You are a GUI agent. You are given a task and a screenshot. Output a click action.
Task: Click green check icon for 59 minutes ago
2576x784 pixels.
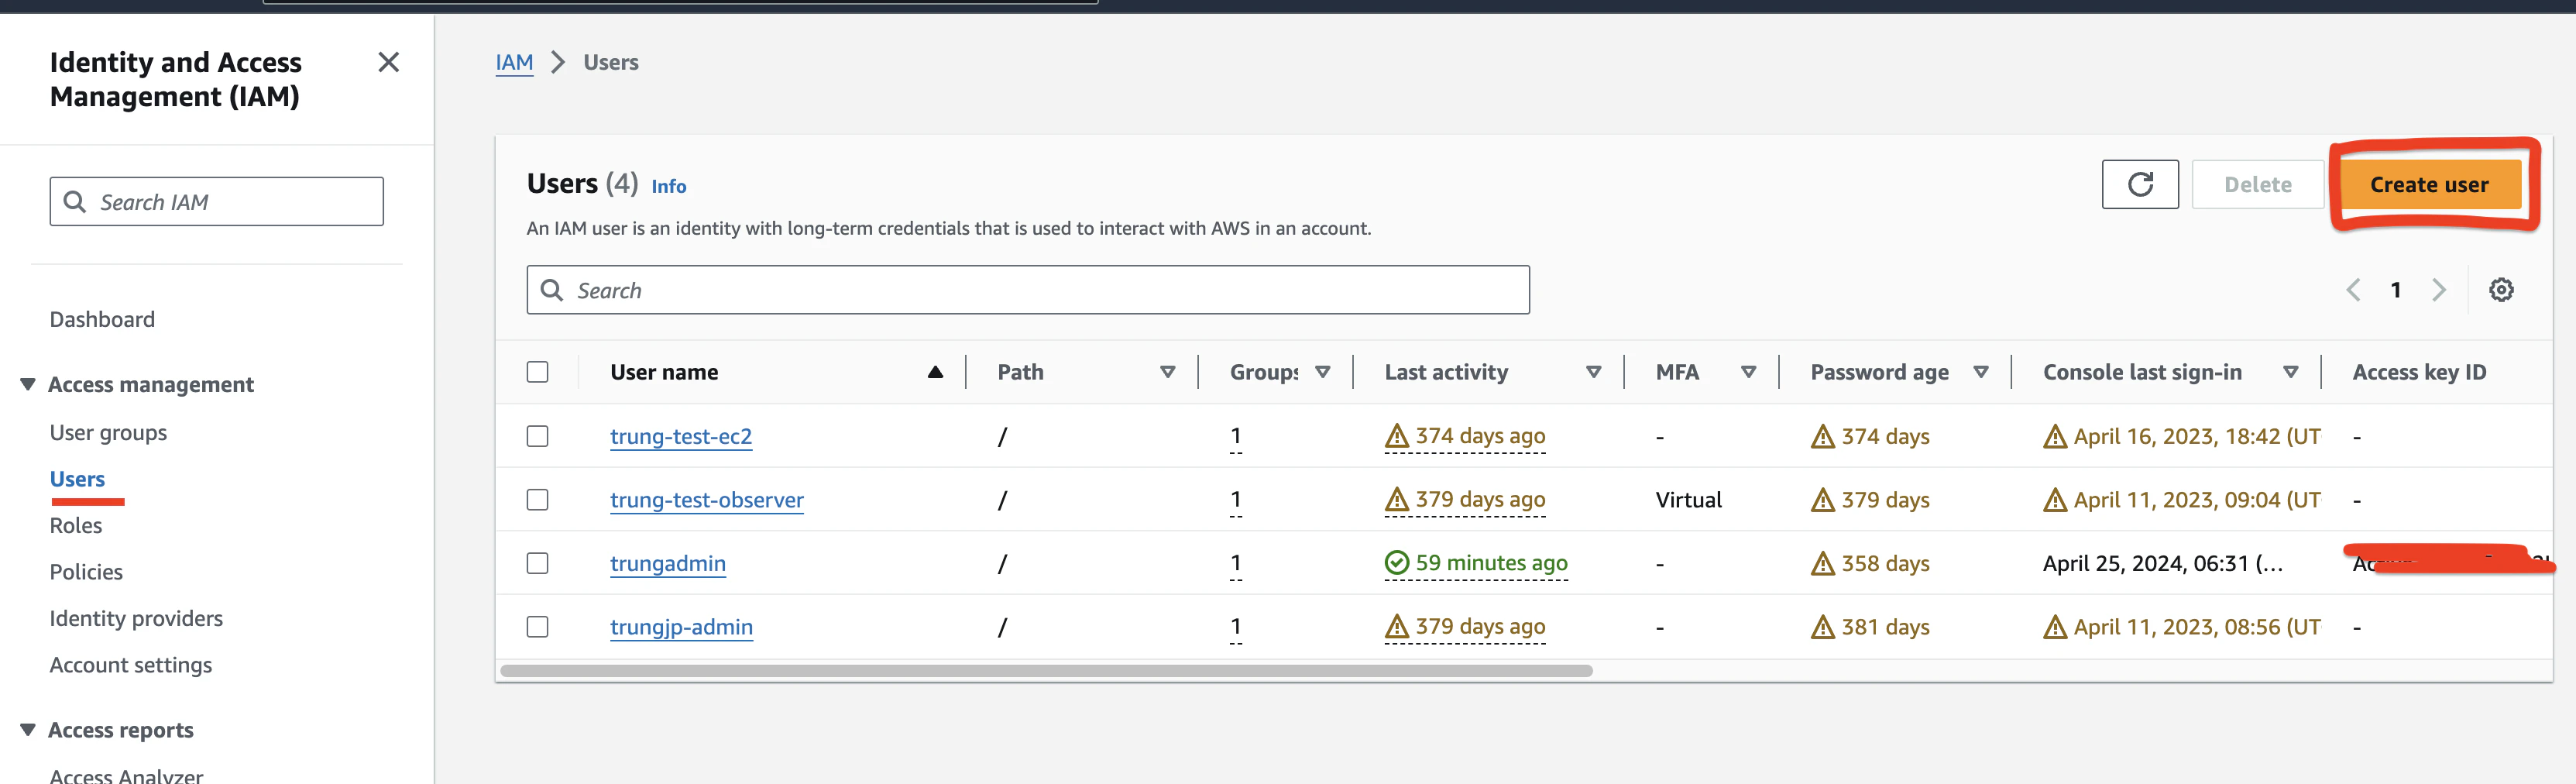click(1397, 563)
